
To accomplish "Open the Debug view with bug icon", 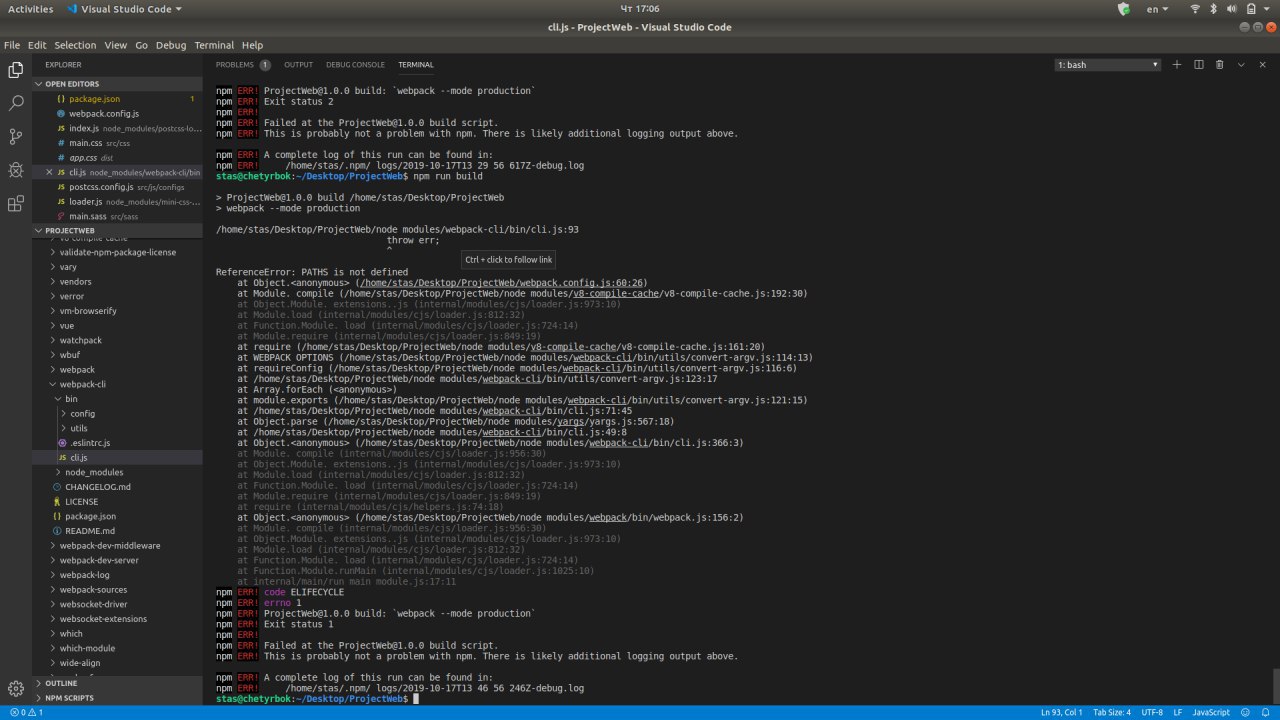I will 16,170.
